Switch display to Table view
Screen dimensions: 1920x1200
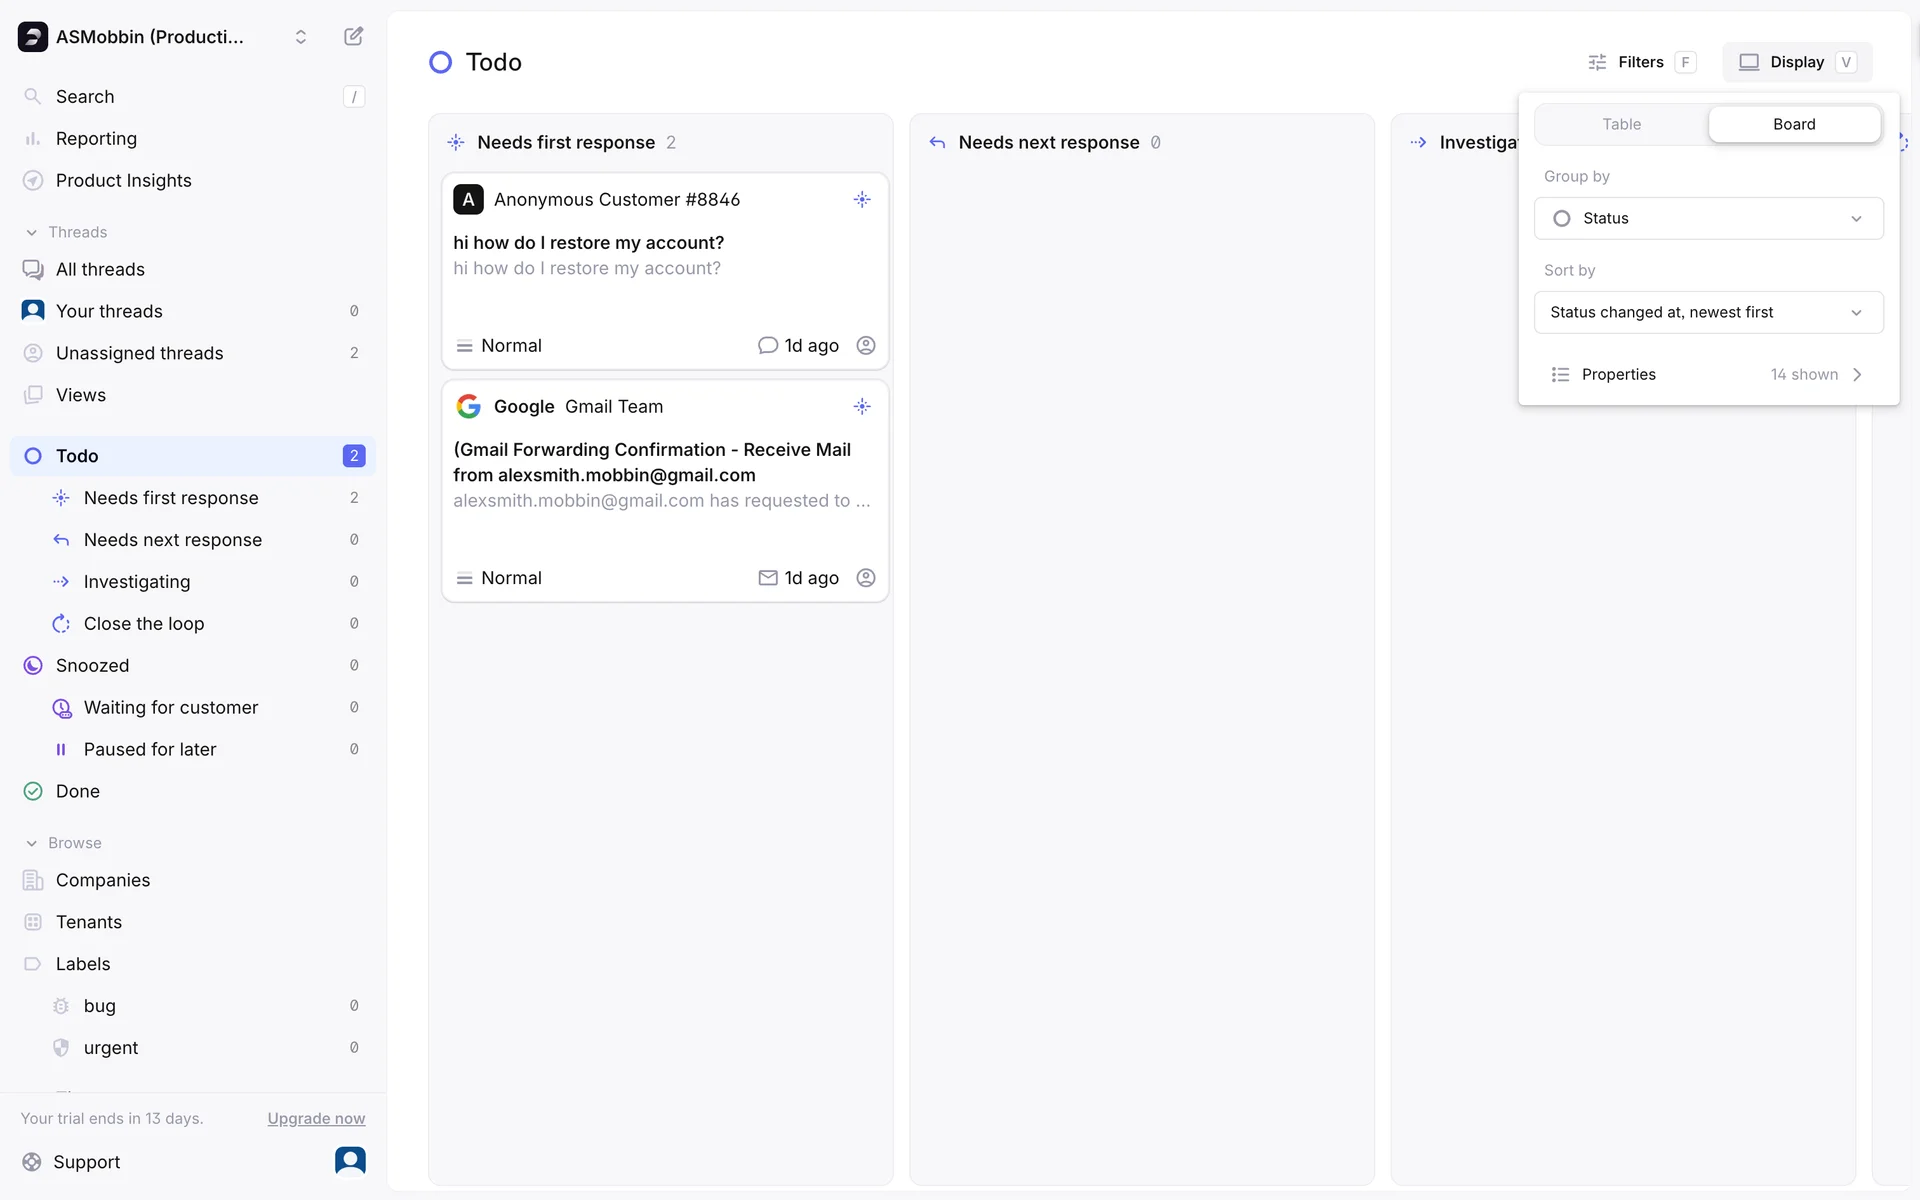pos(1621,125)
